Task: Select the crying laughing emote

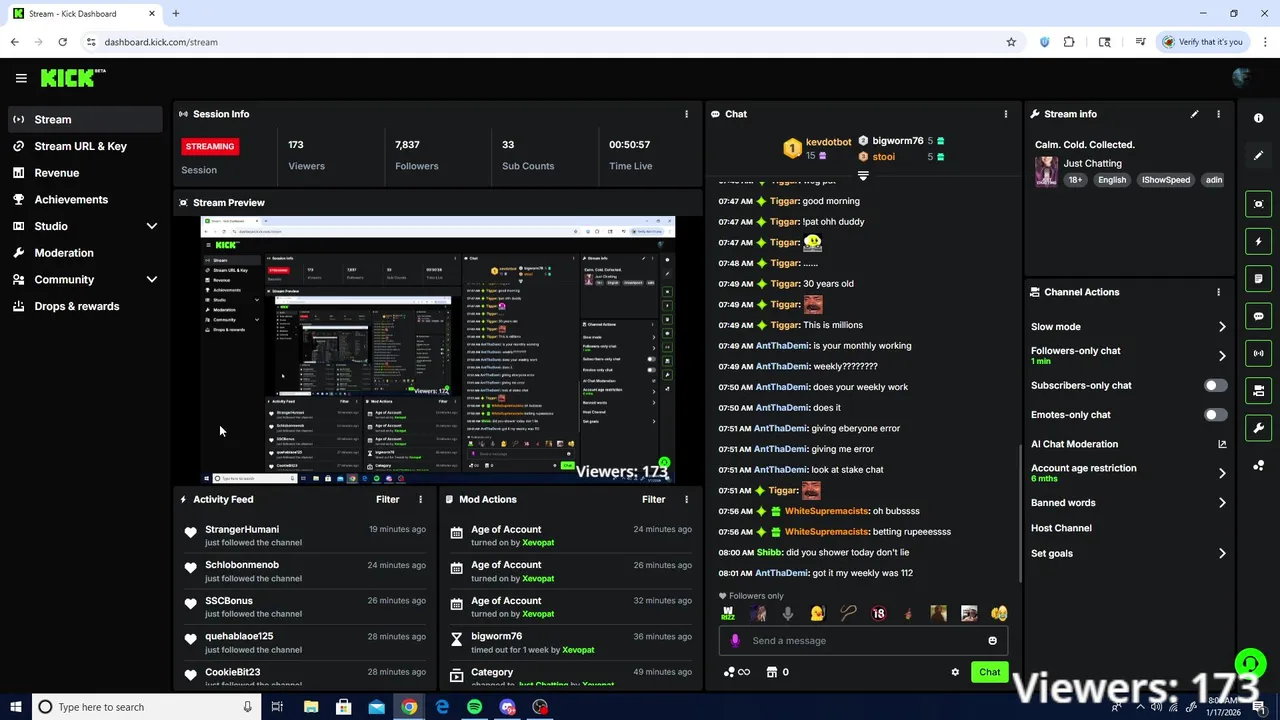Action: pyautogui.click(x=998, y=614)
